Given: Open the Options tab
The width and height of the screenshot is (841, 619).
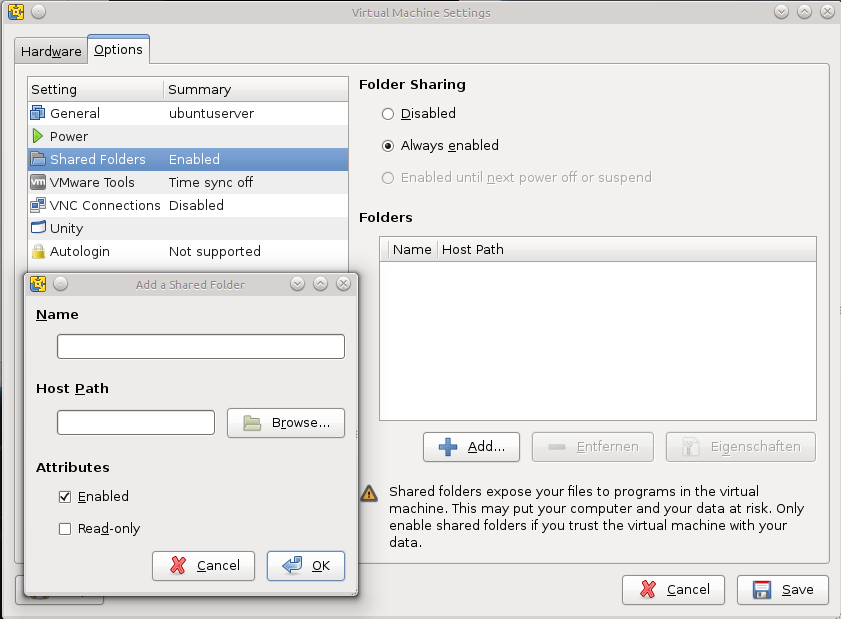Looking at the screenshot, I should pos(118,49).
